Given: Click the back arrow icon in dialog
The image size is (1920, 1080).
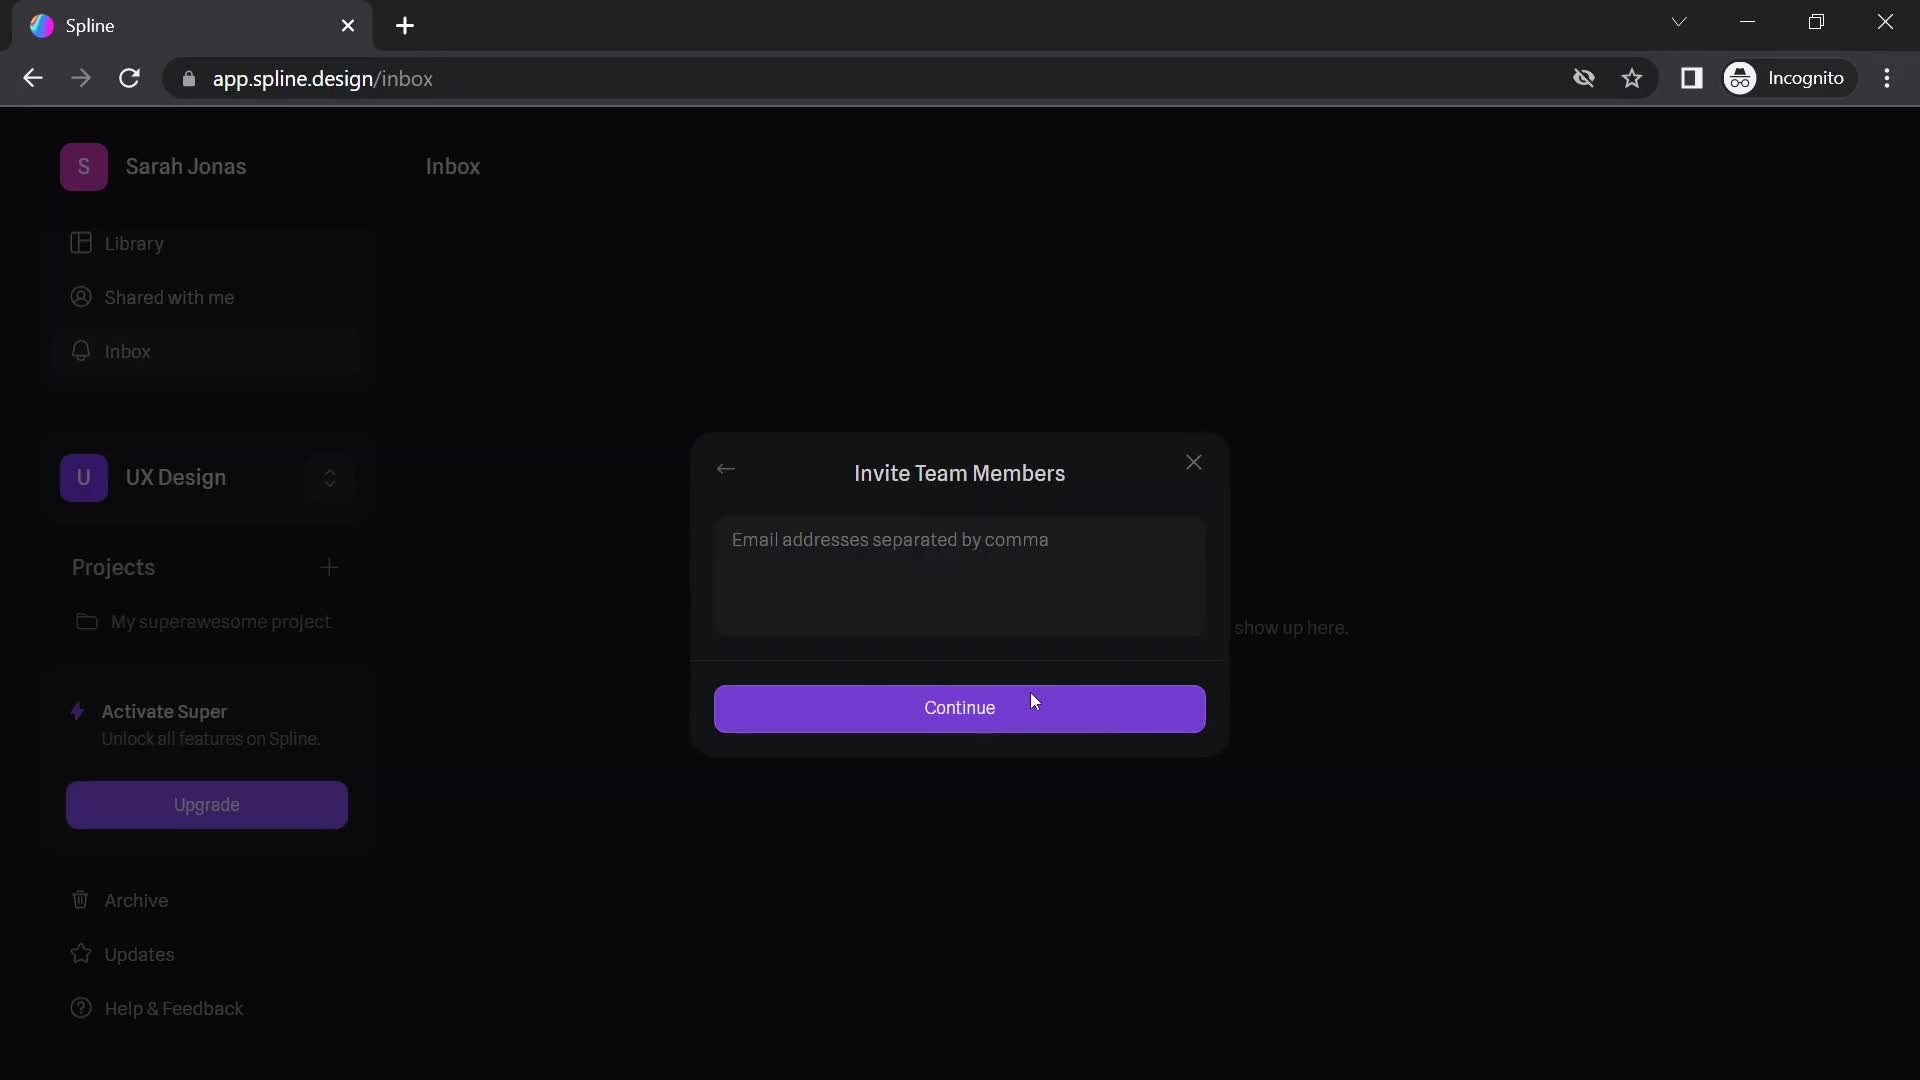Looking at the screenshot, I should (x=725, y=468).
